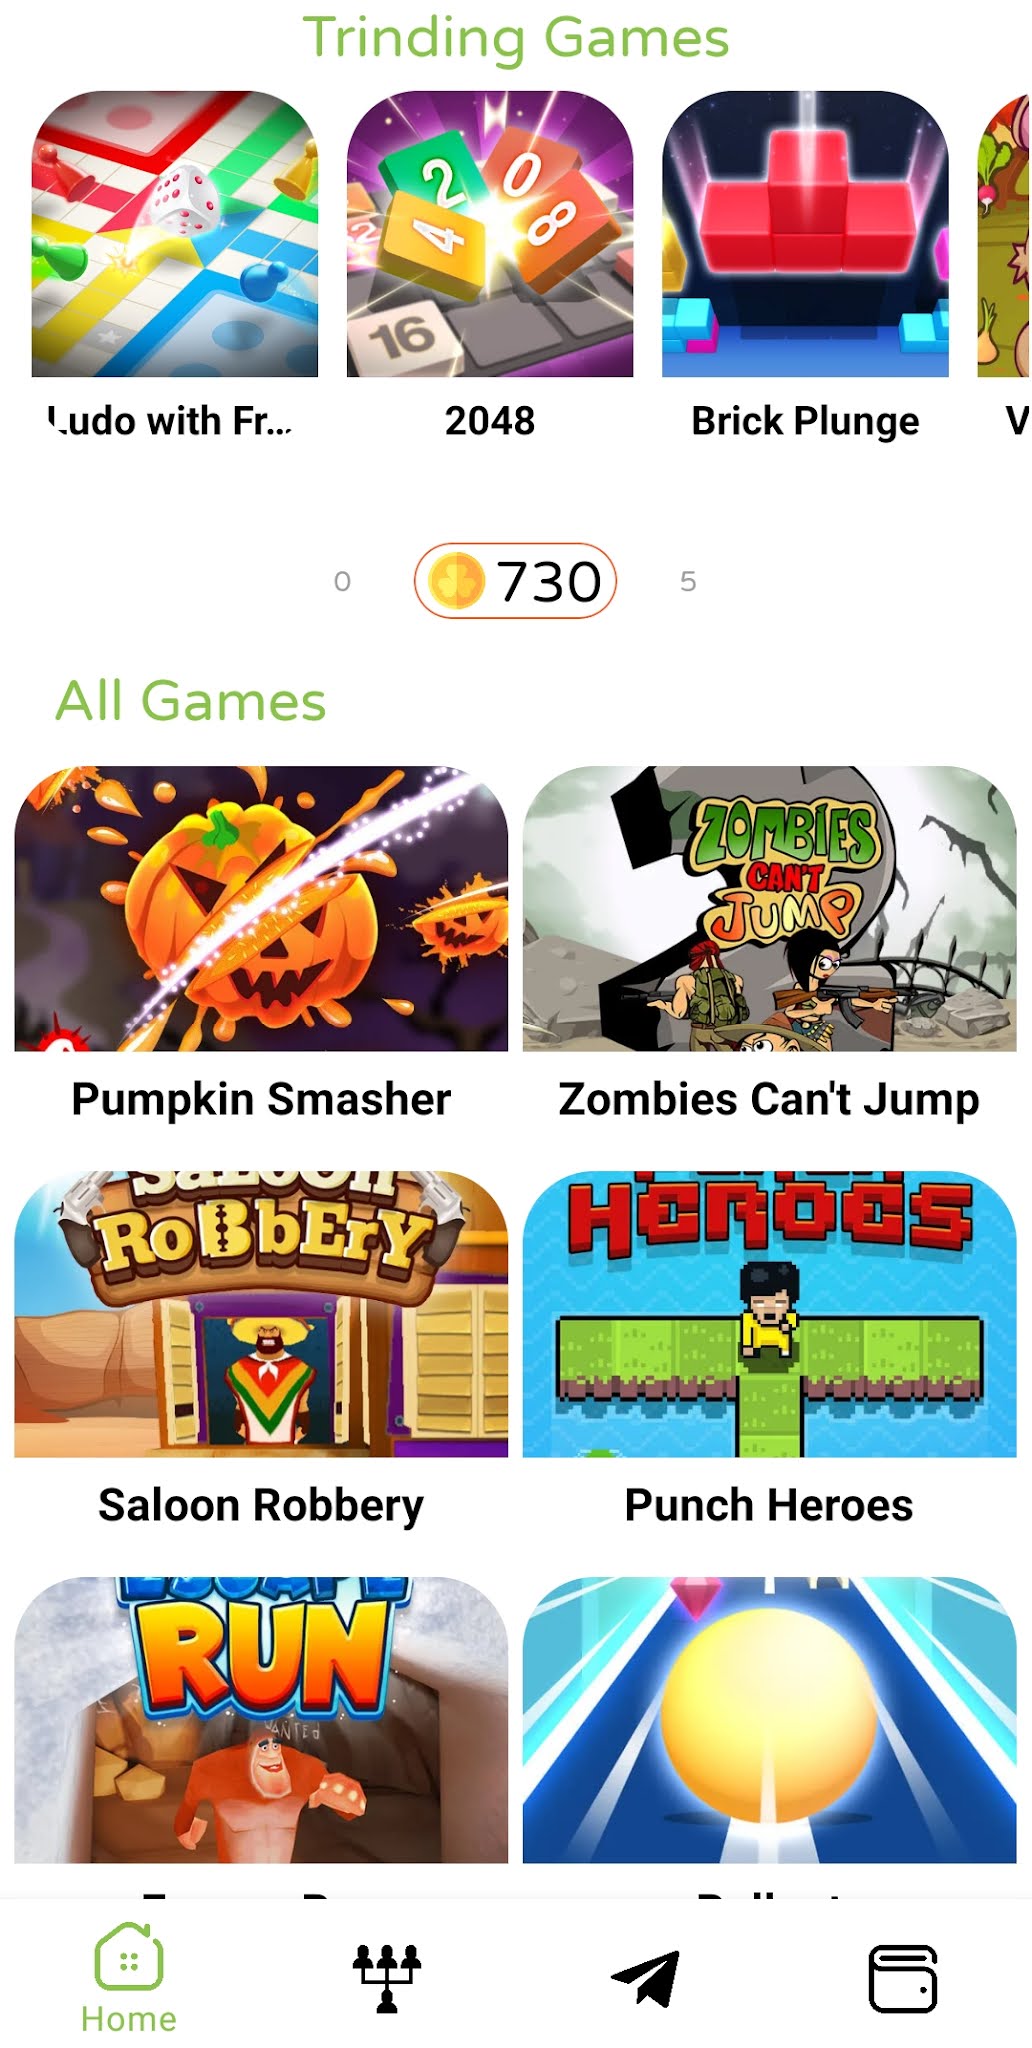This screenshot has height=2048, width=1032.
Task: Tap the paper plane share icon
Action: pos(645,1978)
